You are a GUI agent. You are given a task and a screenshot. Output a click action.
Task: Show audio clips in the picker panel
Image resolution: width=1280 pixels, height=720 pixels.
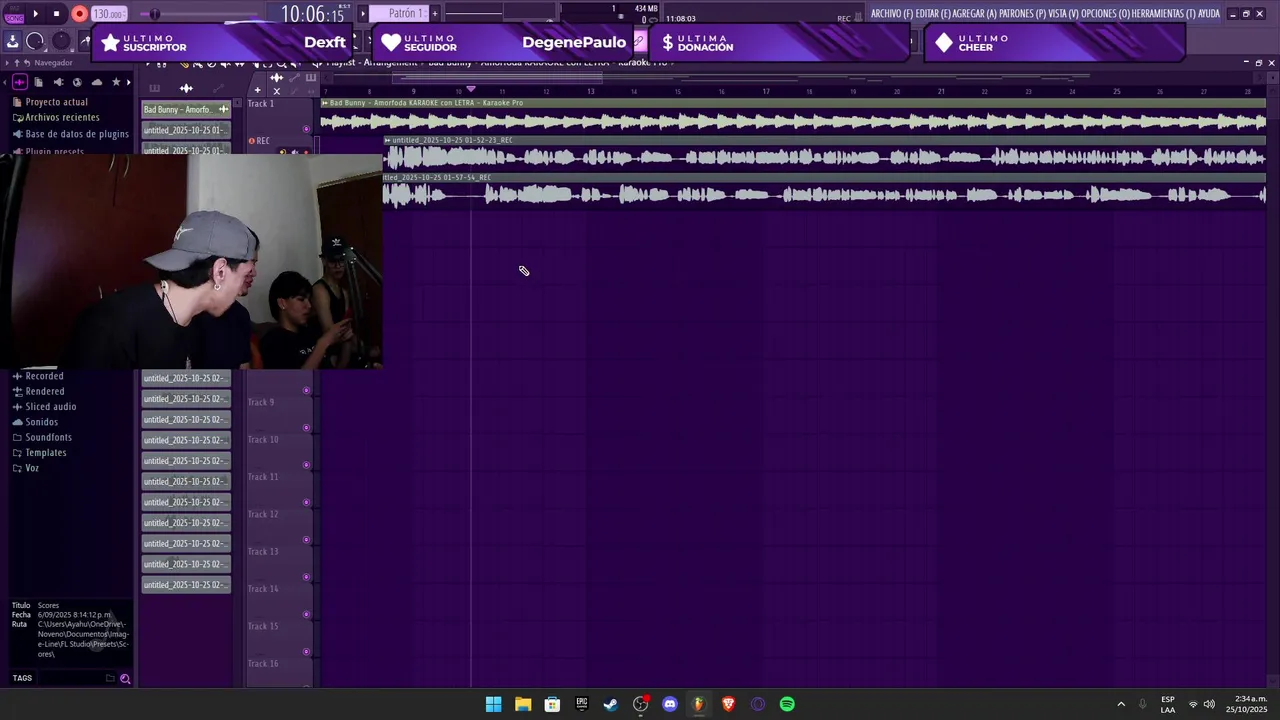[186, 88]
